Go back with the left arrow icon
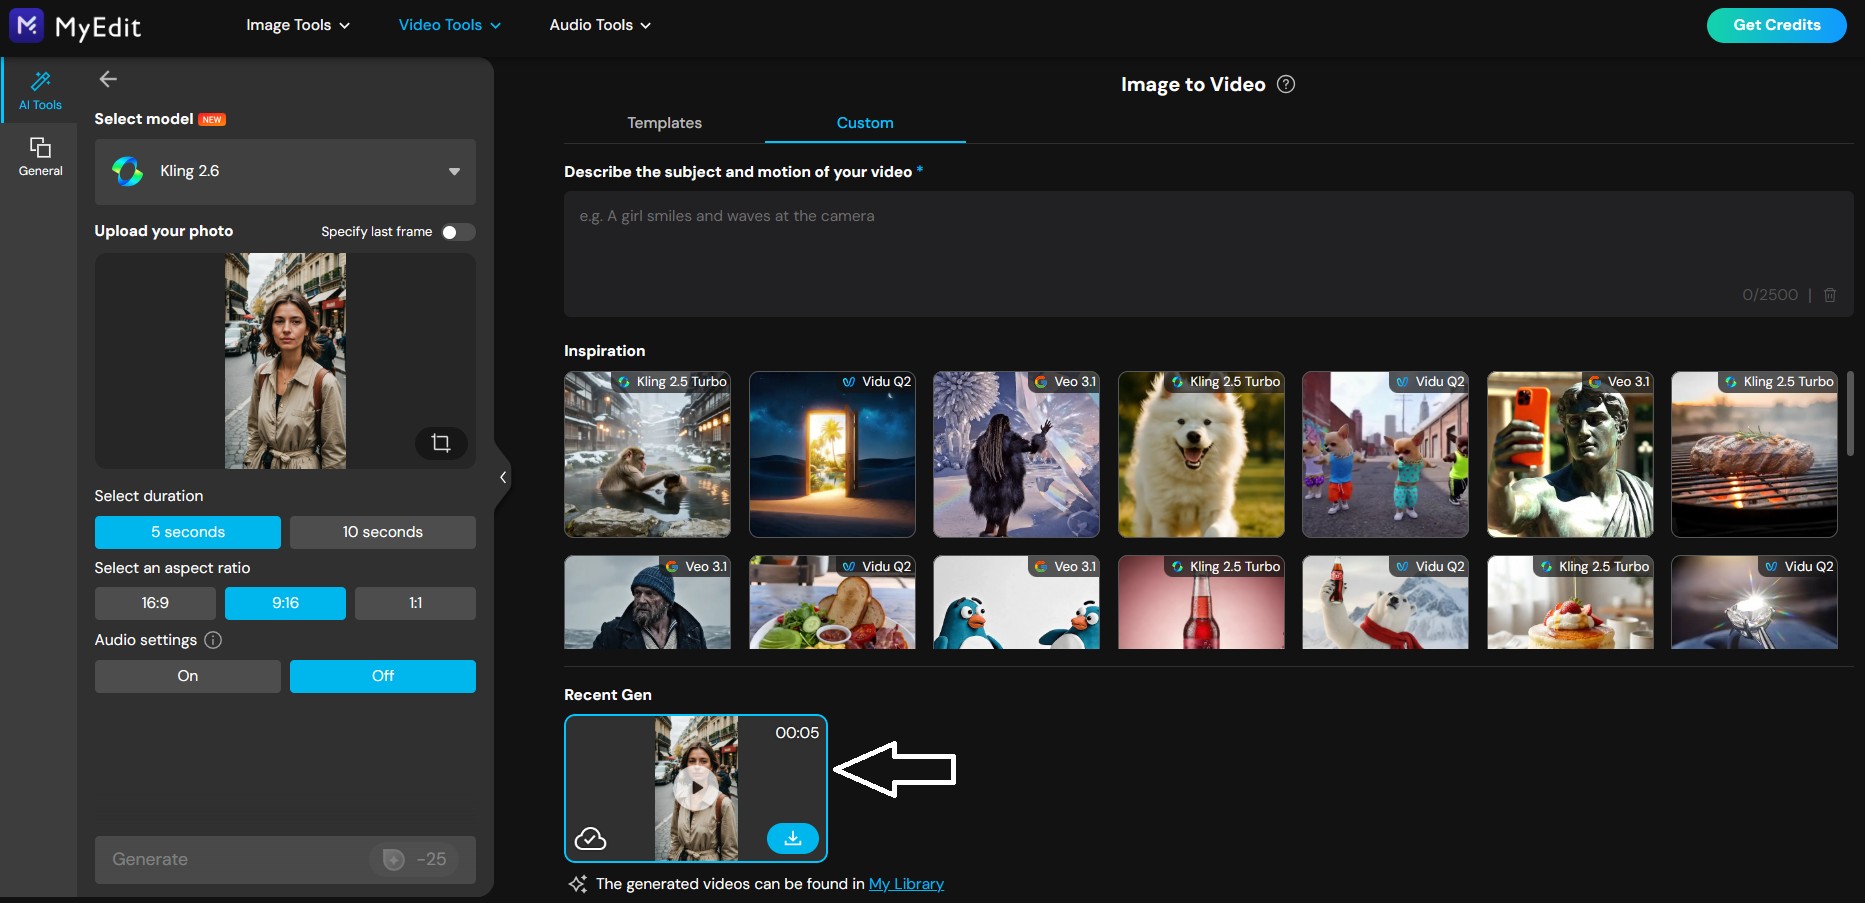Screen dimensions: 1865x903 click(x=108, y=79)
